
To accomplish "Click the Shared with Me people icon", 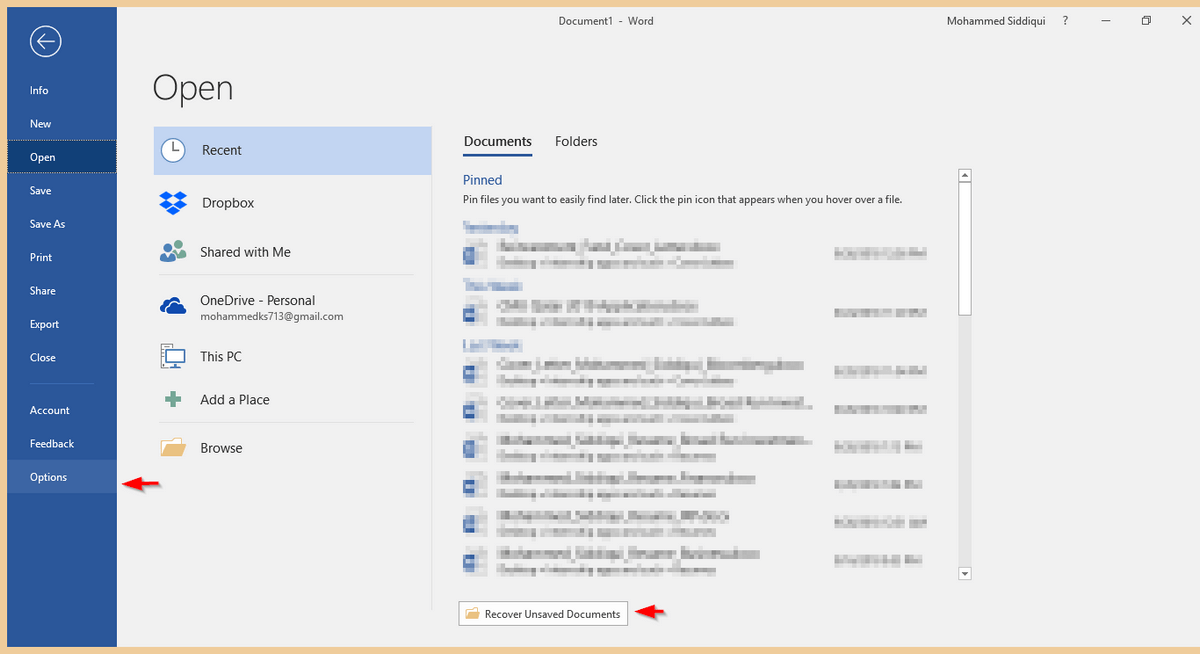I will pyautogui.click(x=173, y=252).
